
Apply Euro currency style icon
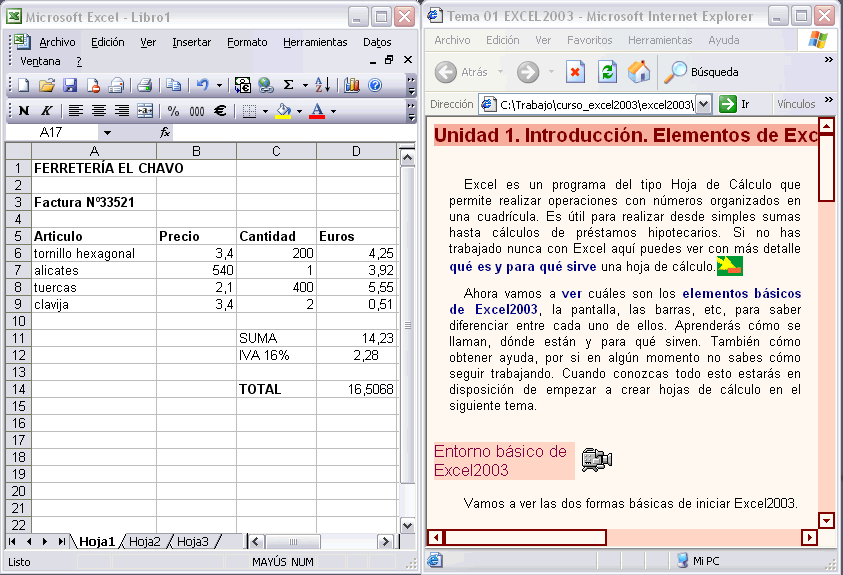click(x=219, y=111)
